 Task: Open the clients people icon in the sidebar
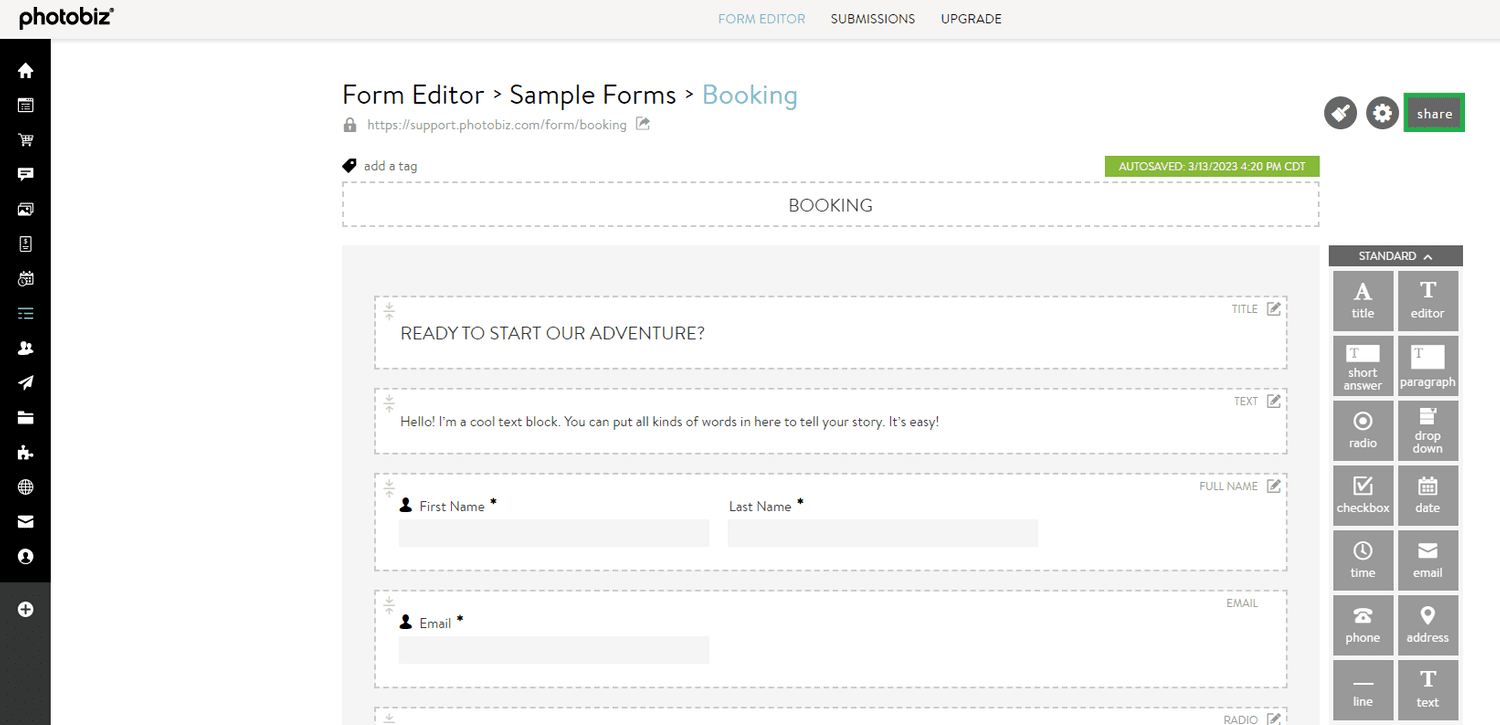coord(26,348)
